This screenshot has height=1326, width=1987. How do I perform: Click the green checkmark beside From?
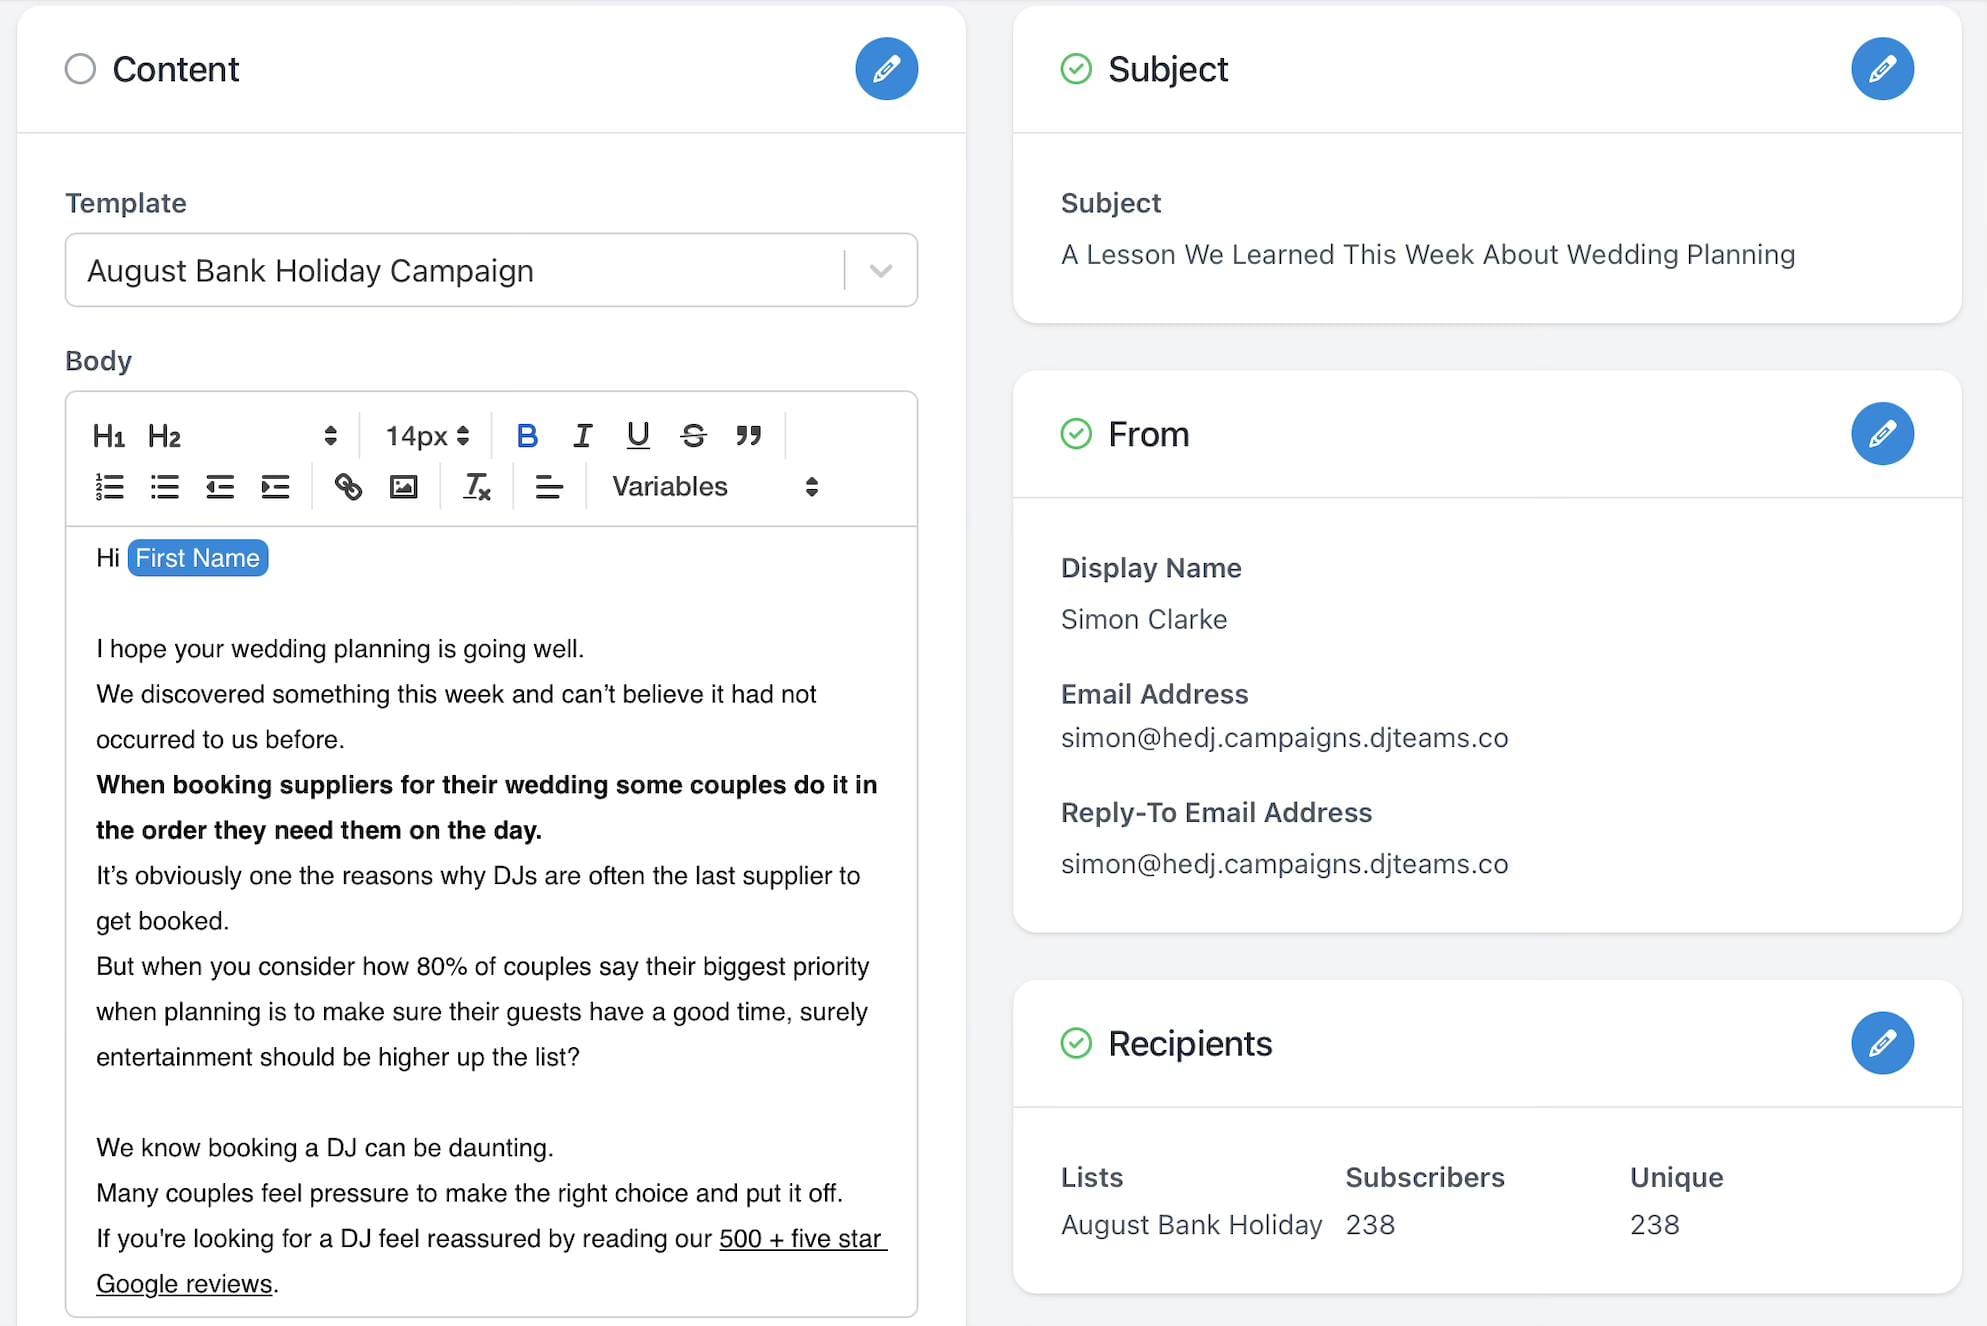[x=1075, y=434]
